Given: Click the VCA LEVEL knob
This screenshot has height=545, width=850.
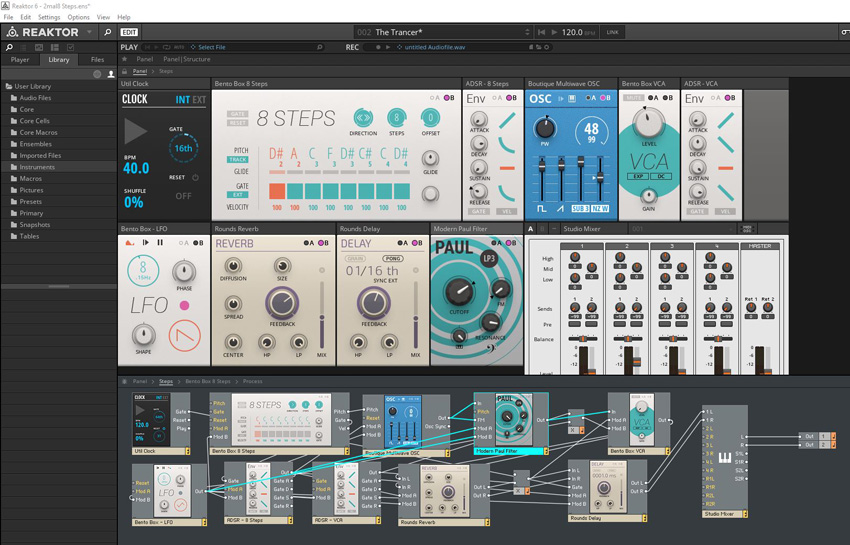Looking at the screenshot, I should tap(648, 123).
